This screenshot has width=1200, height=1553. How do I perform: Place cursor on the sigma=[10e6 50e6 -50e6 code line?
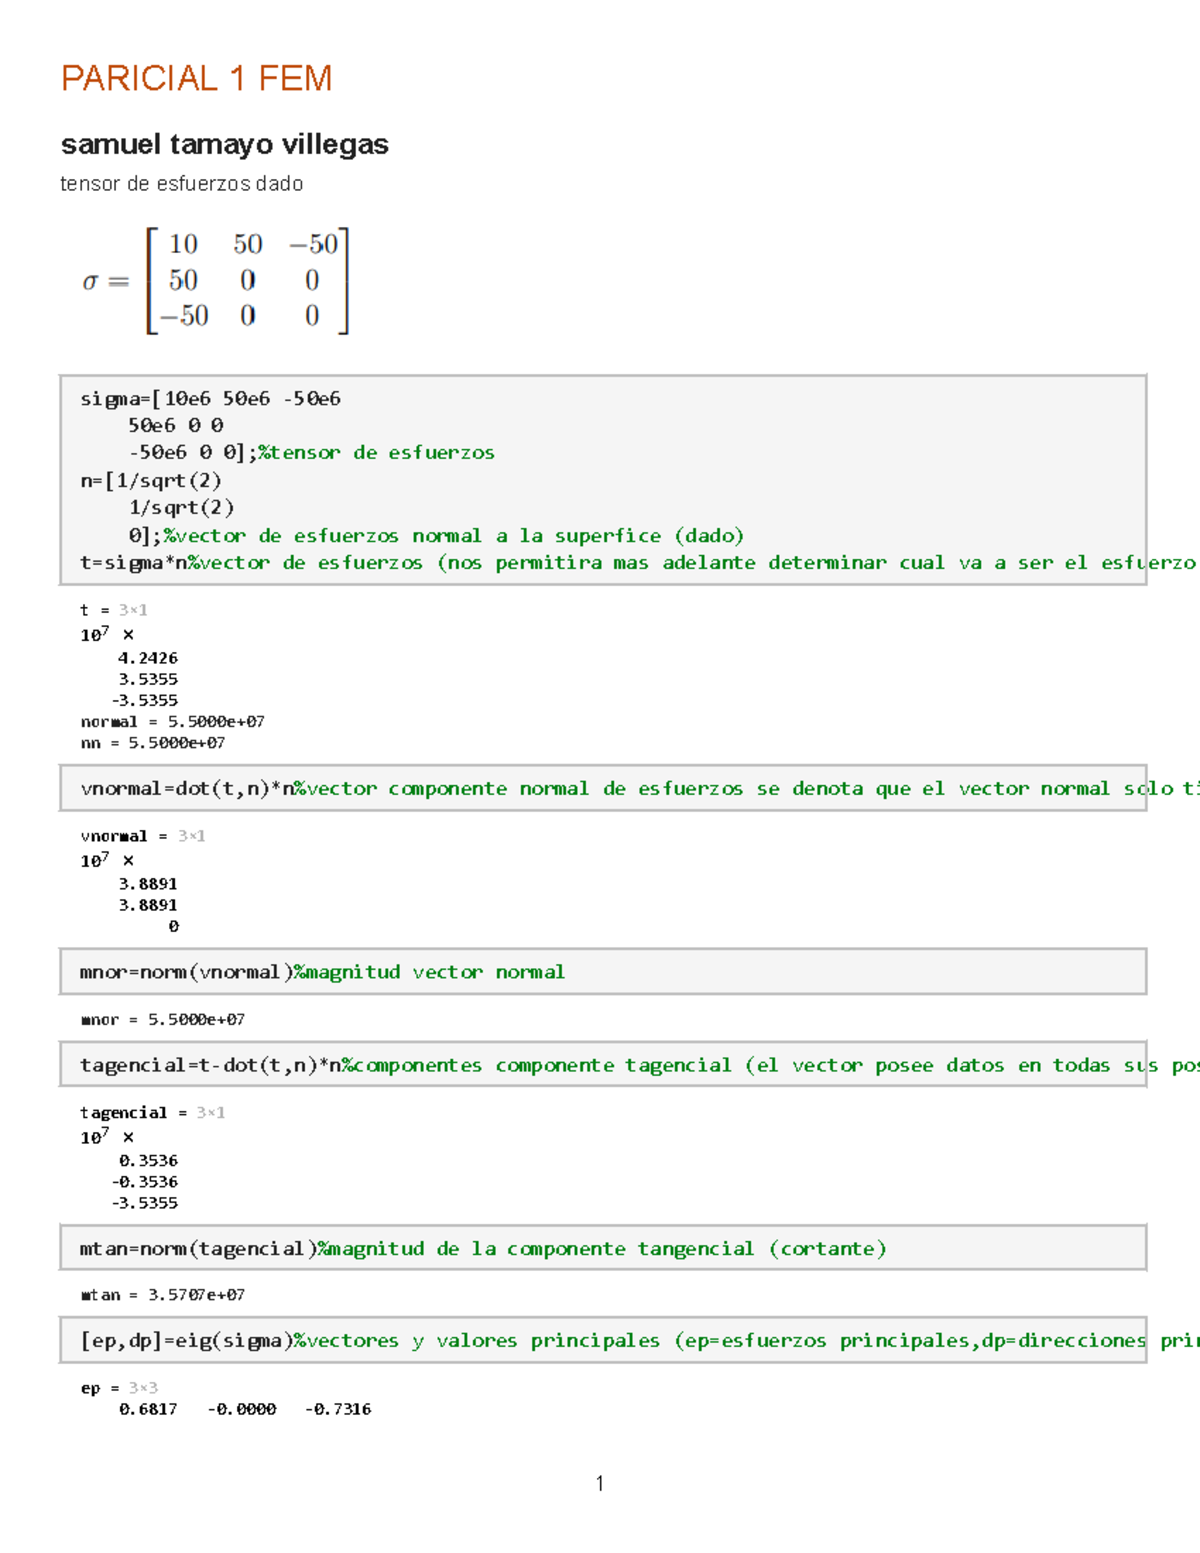[x=210, y=399]
